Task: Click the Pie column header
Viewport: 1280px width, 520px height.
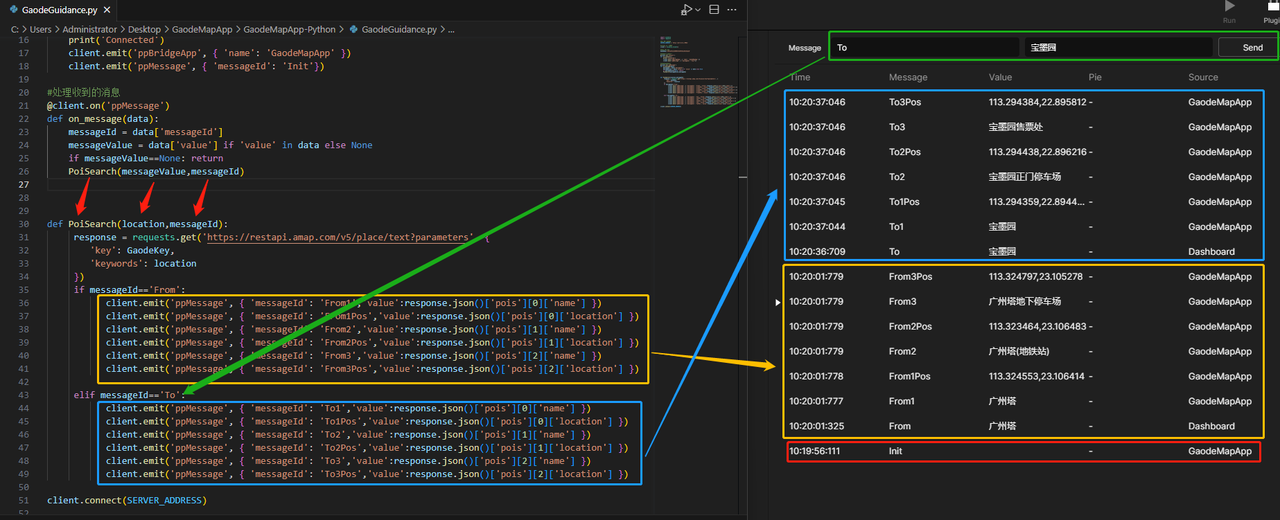Action: pos(1095,77)
